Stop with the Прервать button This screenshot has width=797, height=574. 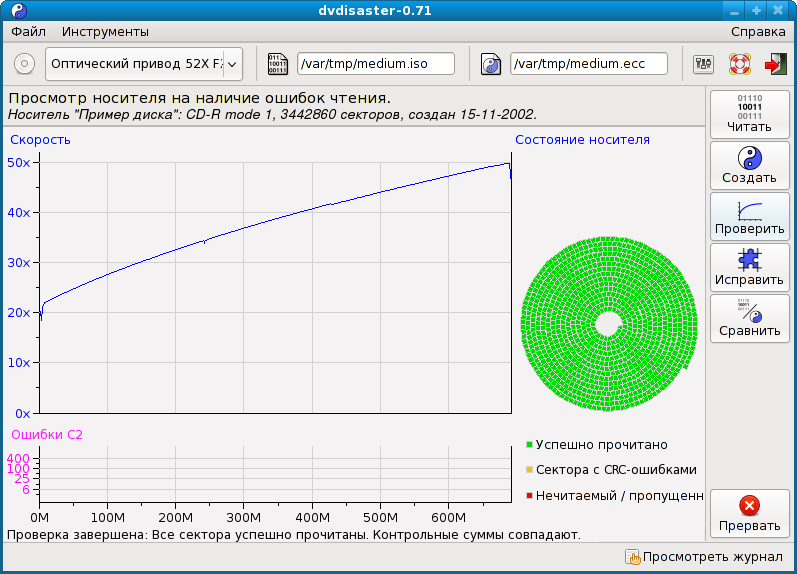click(749, 513)
